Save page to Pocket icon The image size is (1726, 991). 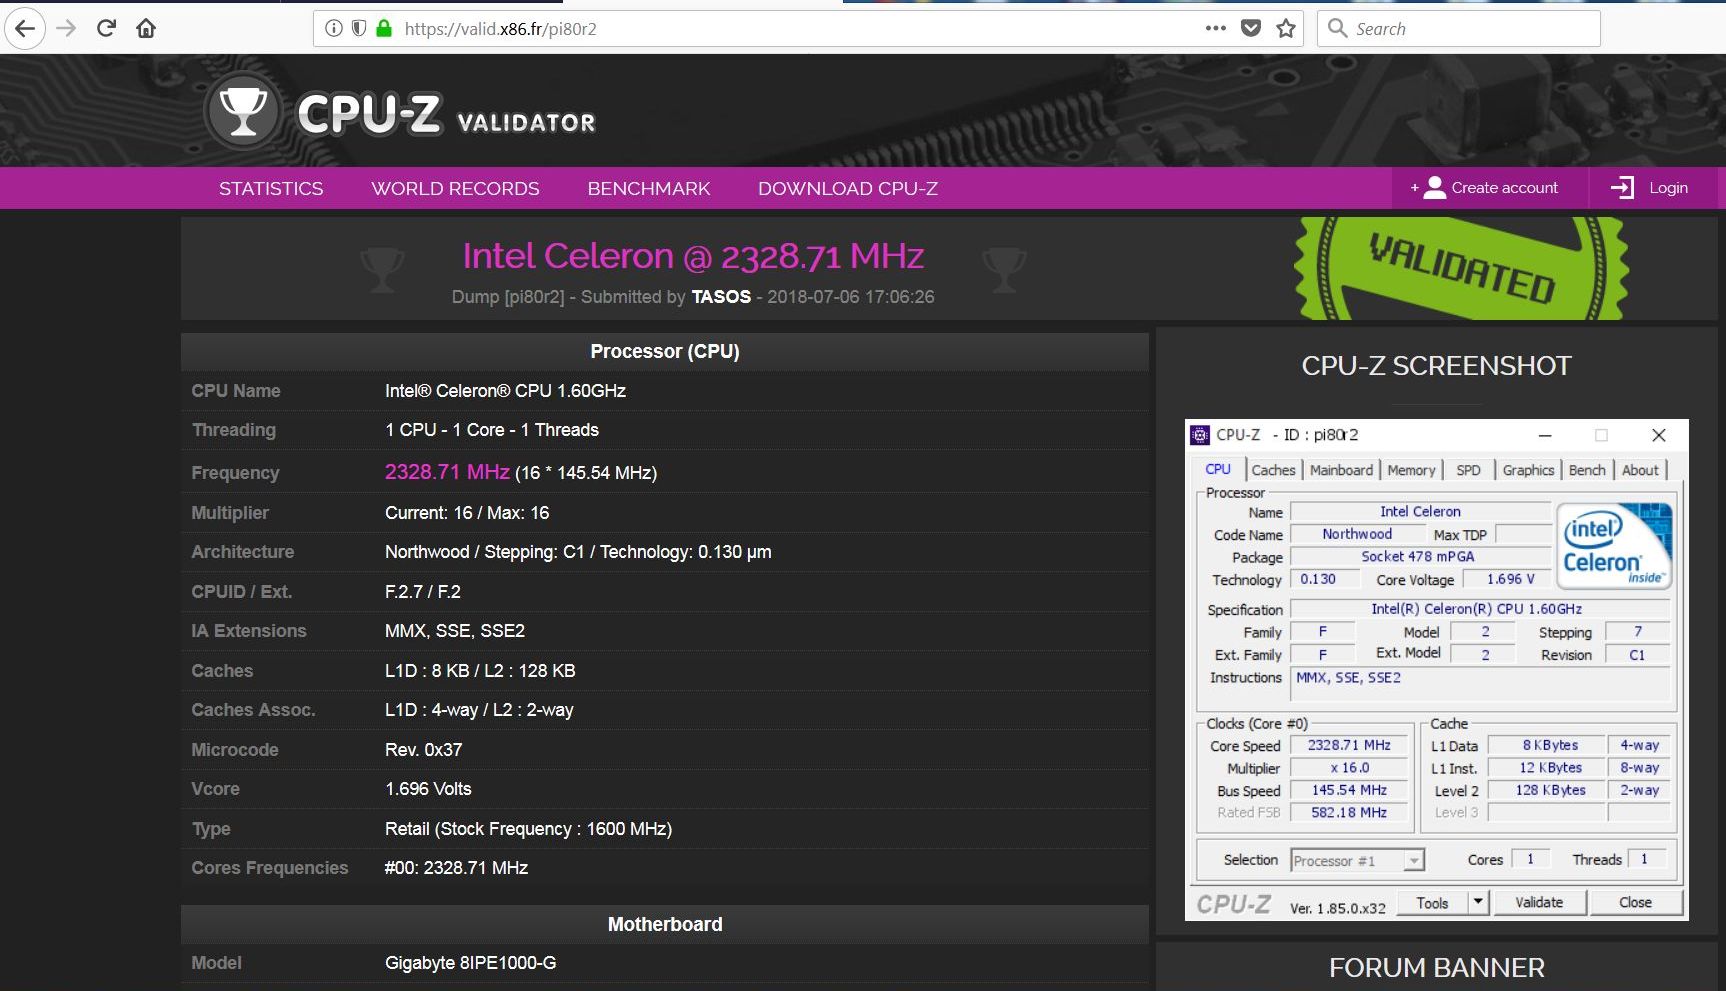(x=1250, y=28)
